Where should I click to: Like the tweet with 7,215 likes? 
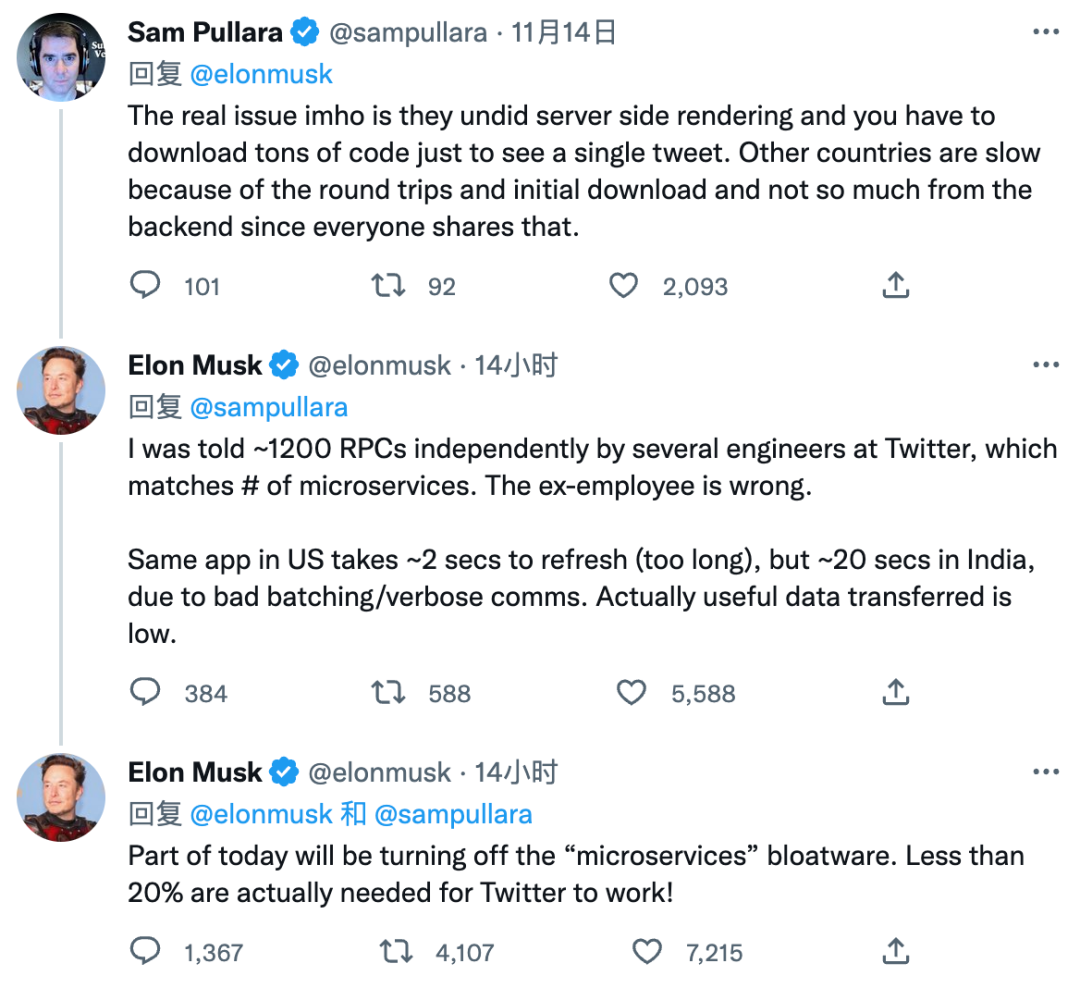[647, 950]
